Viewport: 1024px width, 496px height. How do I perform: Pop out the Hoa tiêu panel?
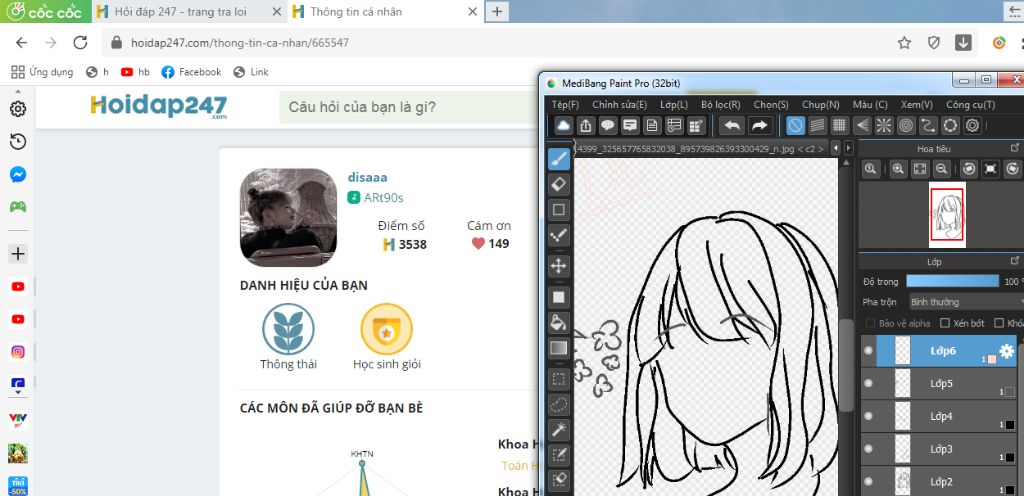pos(1014,148)
